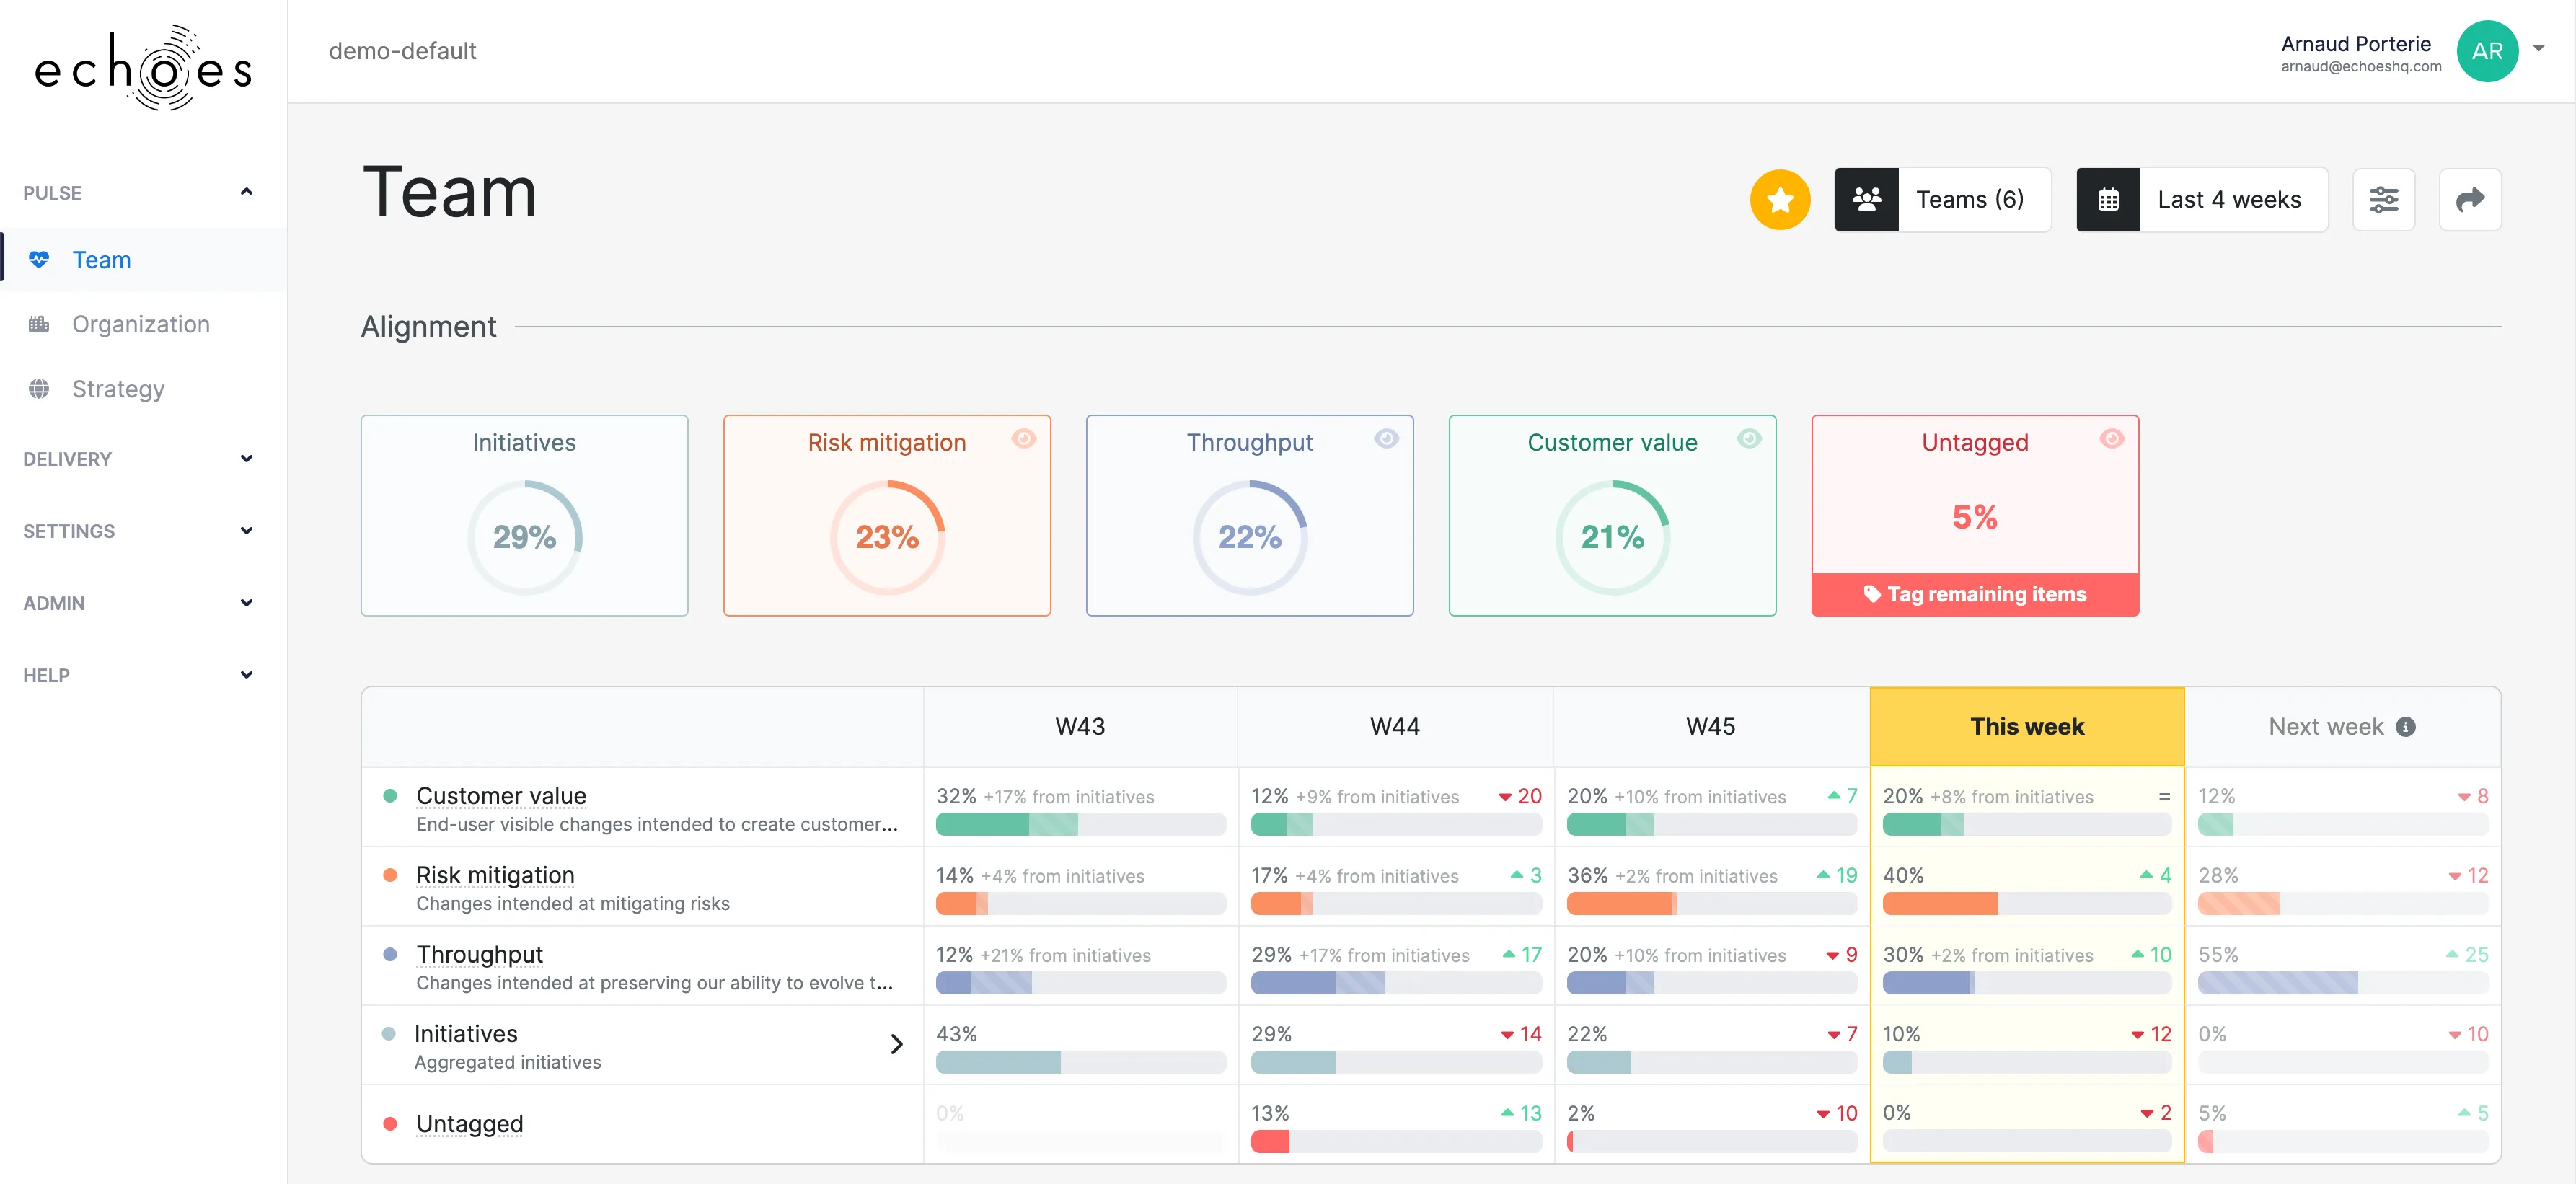
Task: Open the Teams (6) selector
Action: point(1943,200)
